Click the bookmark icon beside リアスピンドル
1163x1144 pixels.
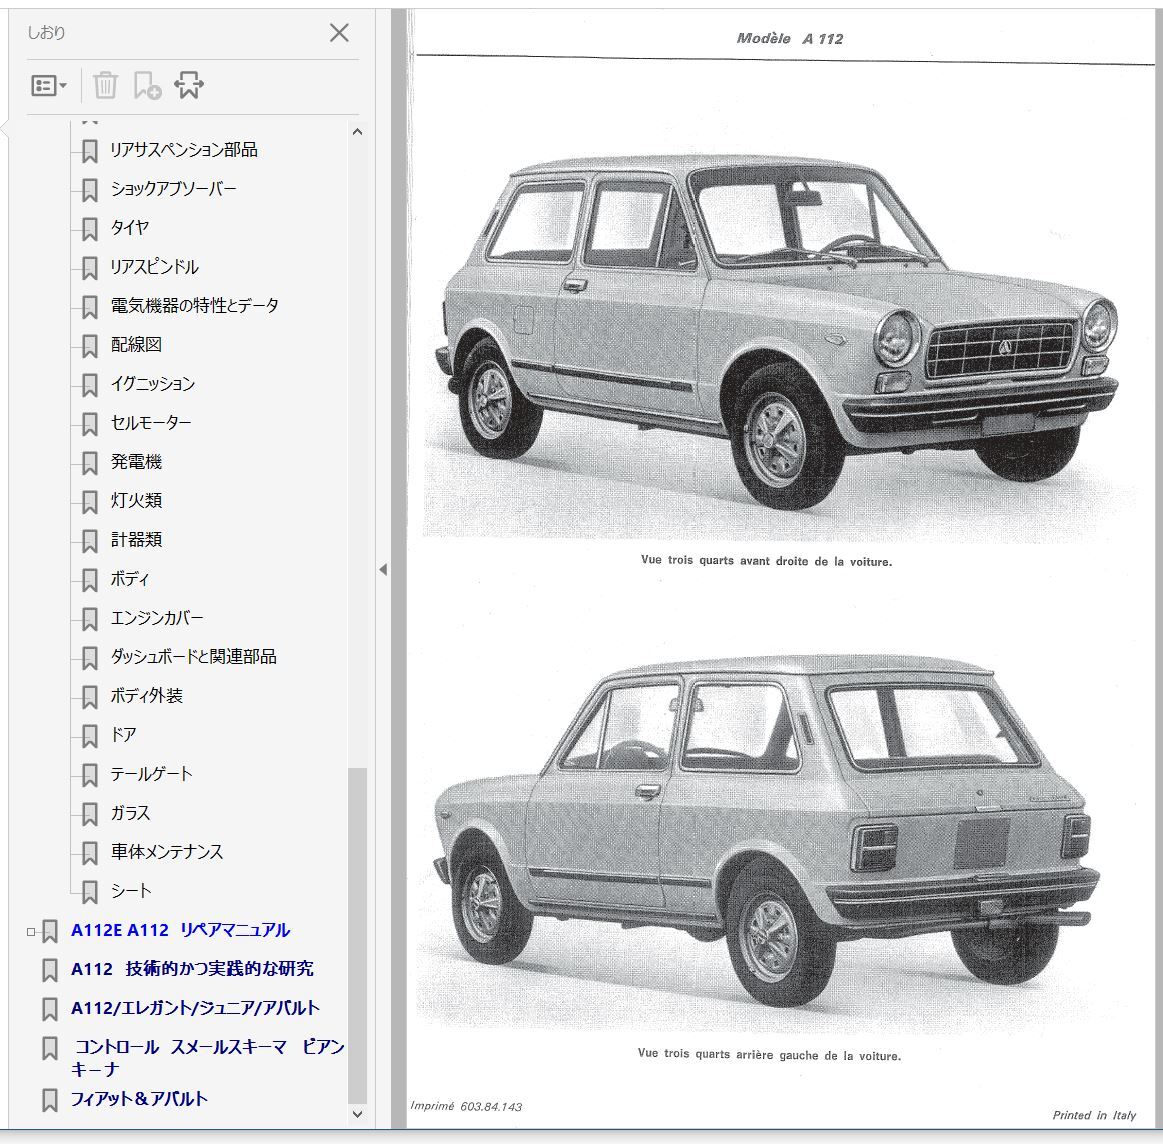(90, 269)
